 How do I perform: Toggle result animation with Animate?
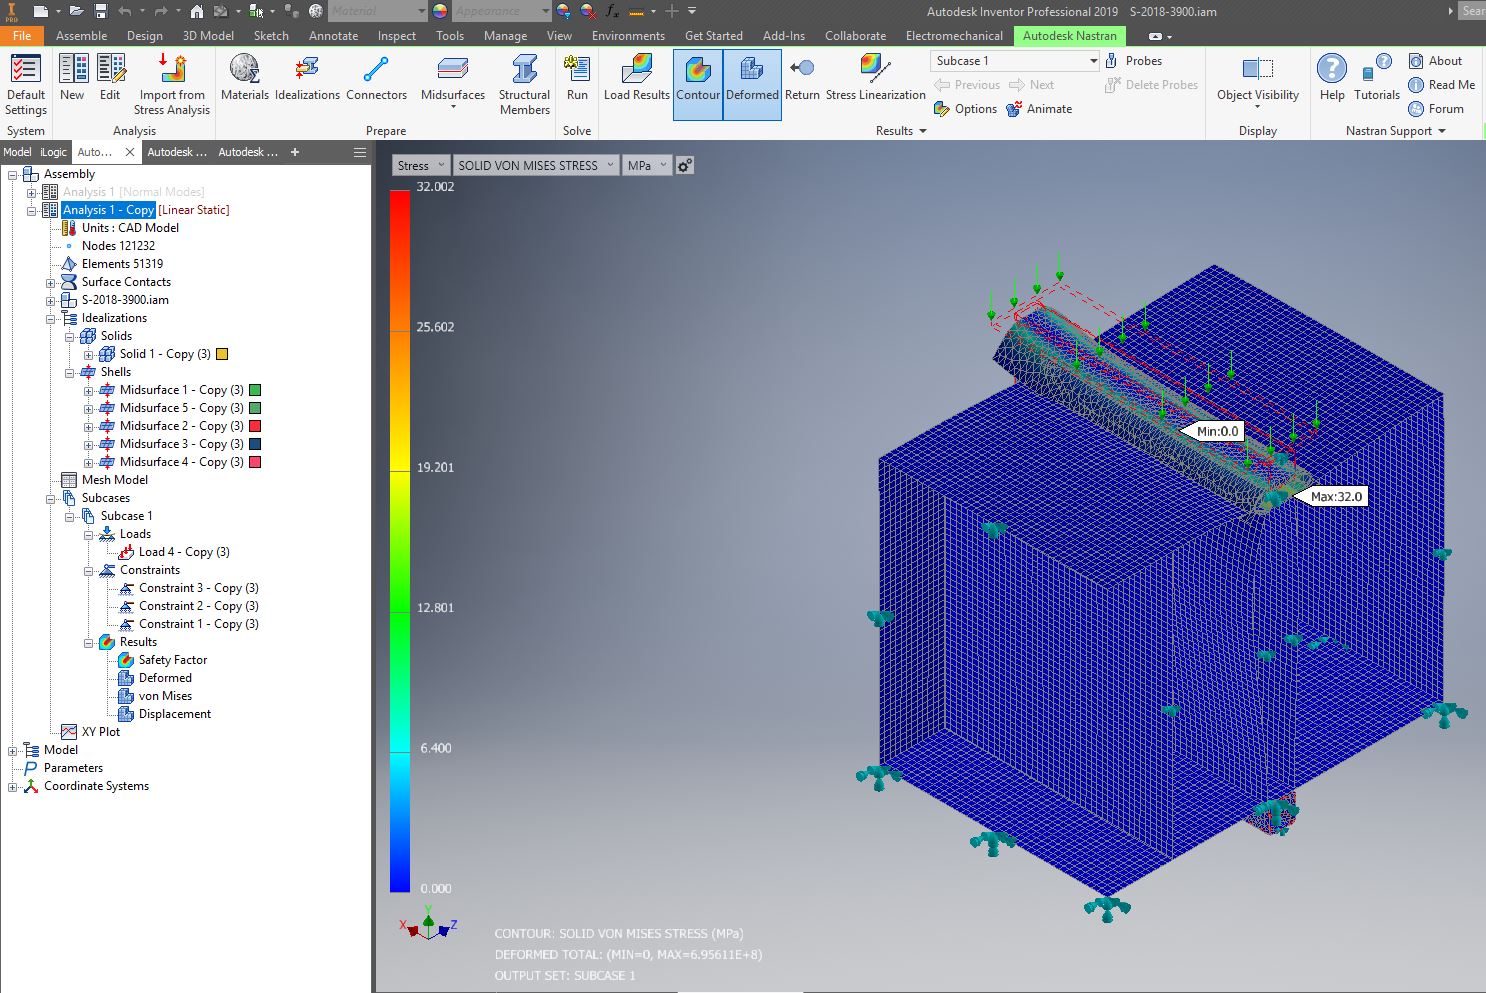coord(1040,108)
